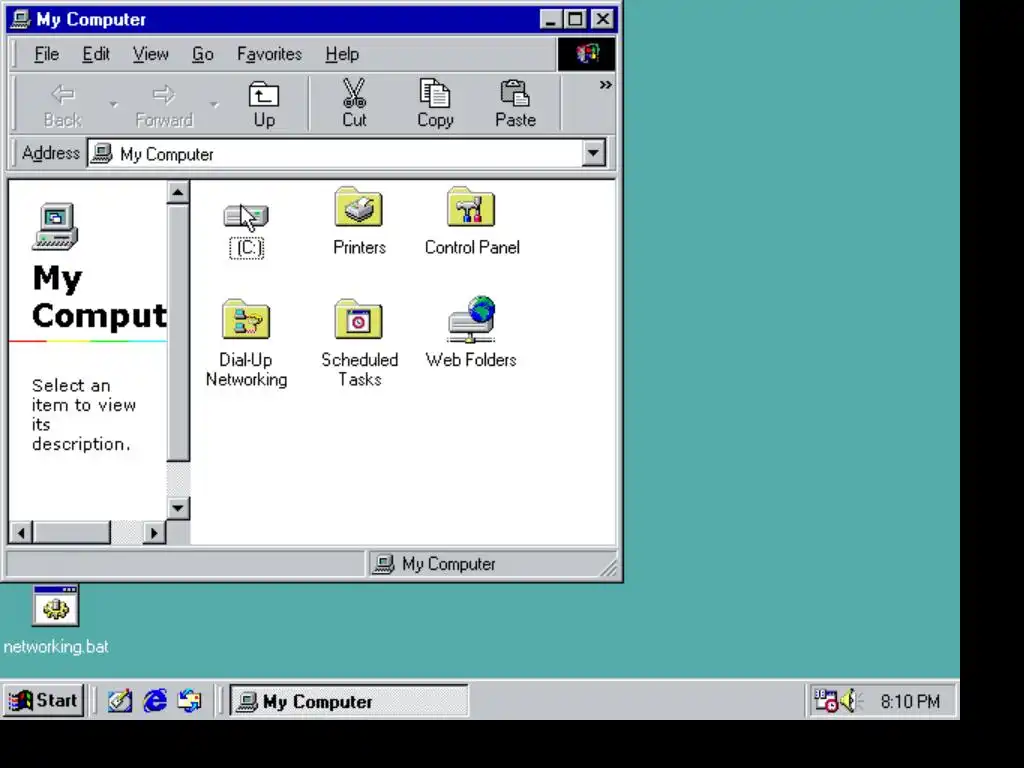
Task: Click the volume speaker tray icon
Action: click(849, 701)
